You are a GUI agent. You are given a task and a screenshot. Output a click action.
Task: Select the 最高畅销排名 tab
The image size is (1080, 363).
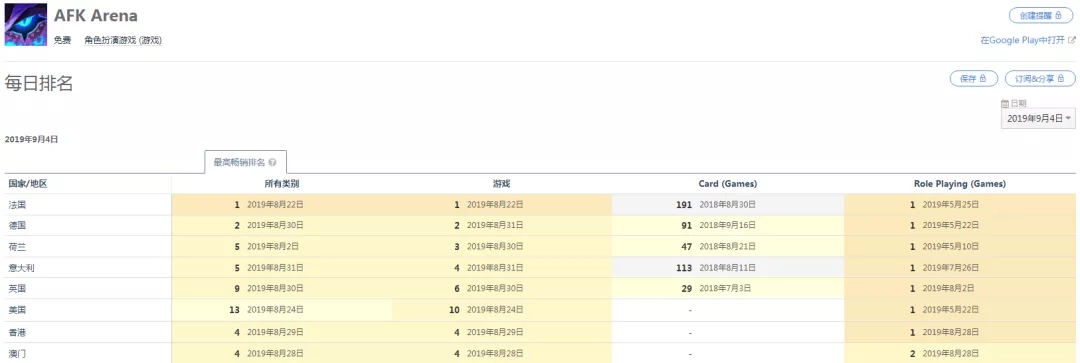tap(245, 163)
